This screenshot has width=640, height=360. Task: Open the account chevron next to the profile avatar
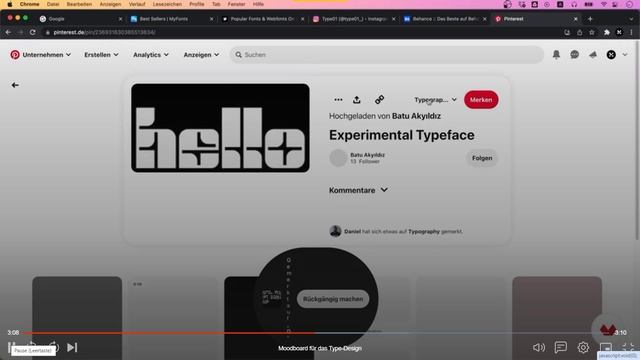pos(625,55)
